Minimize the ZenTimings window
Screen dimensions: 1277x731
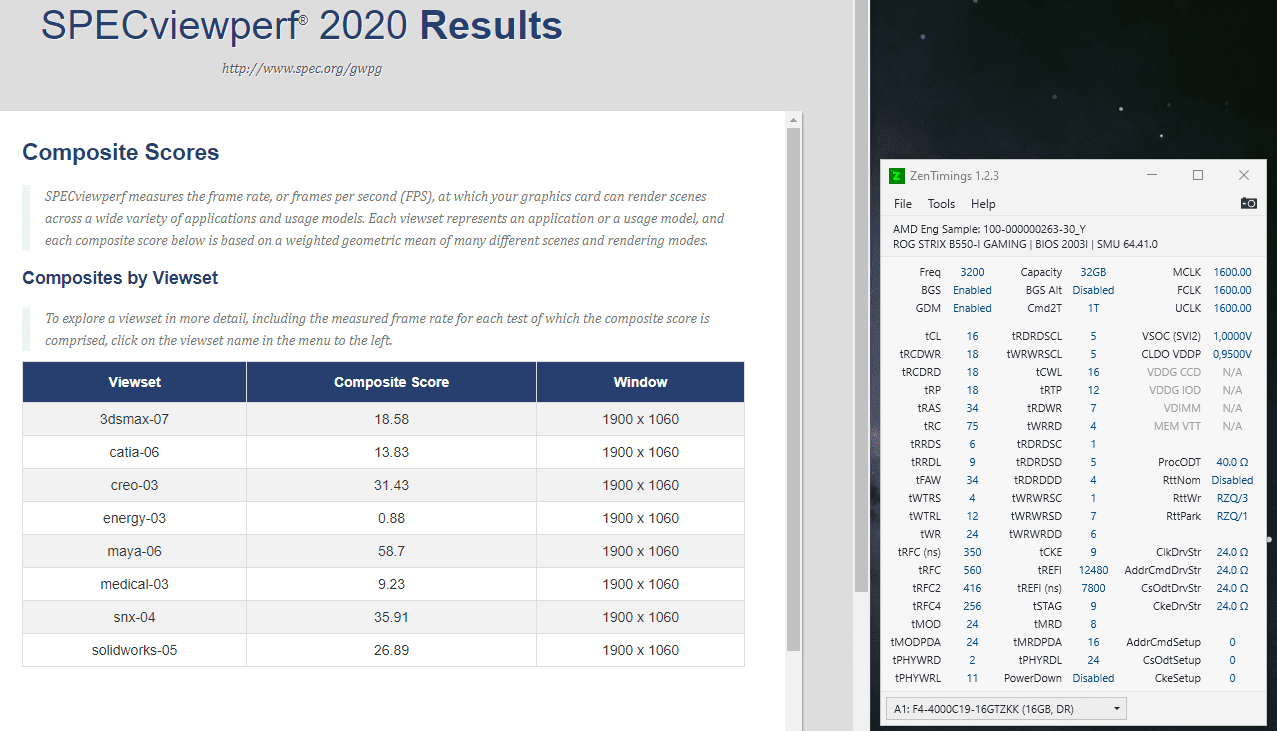coord(1152,176)
